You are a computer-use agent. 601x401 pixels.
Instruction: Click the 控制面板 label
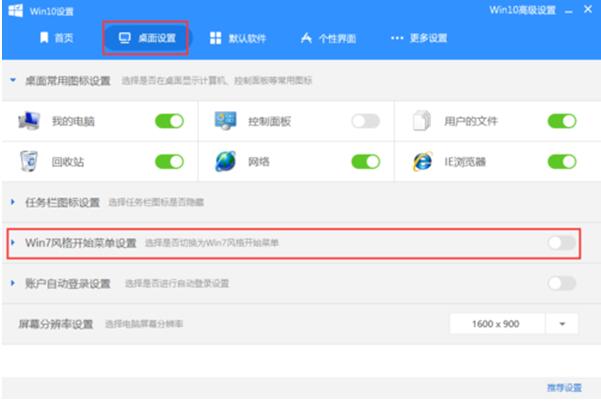pos(269,121)
